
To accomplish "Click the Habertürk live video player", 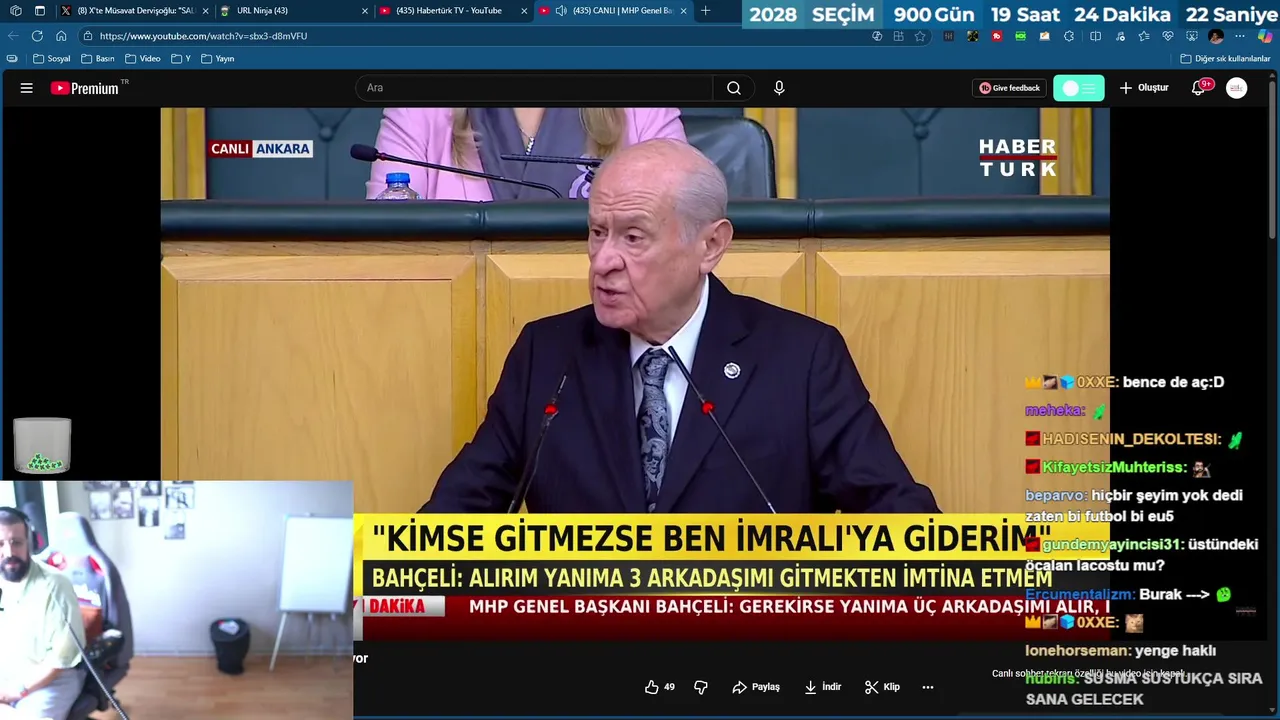I will [635, 375].
